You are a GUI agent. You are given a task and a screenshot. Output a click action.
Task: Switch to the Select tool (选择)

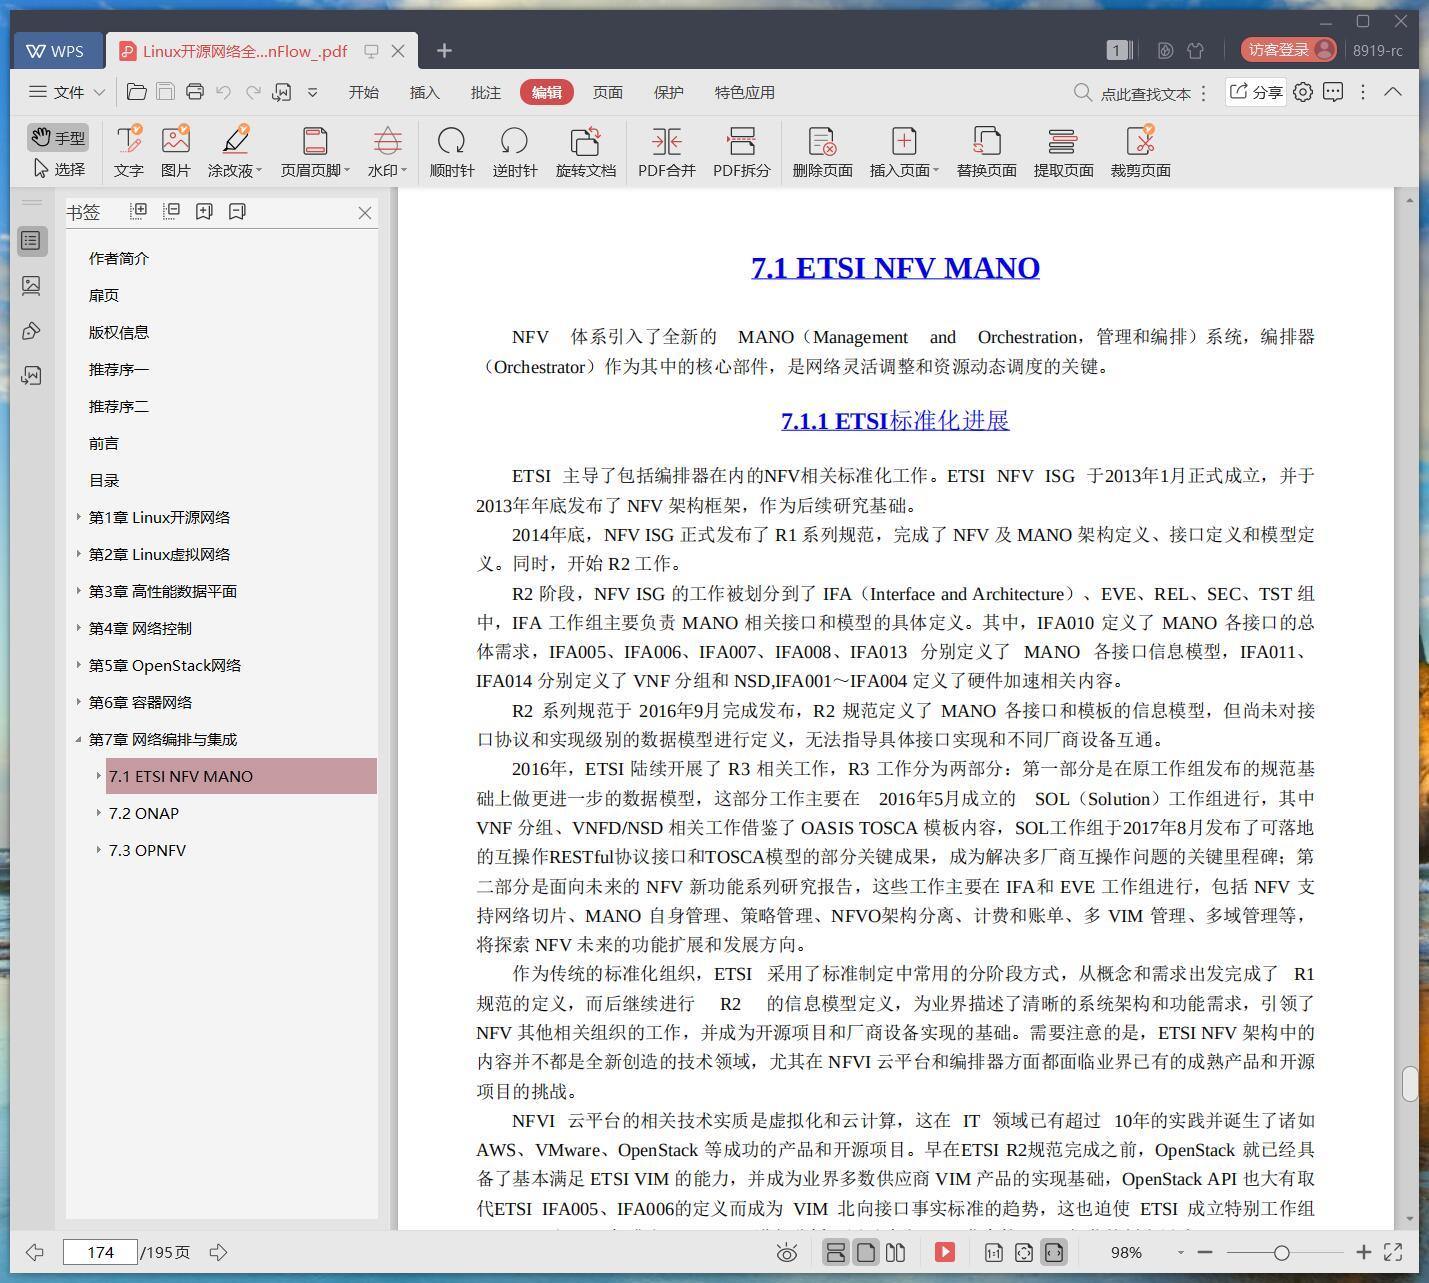click(x=58, y=169)
